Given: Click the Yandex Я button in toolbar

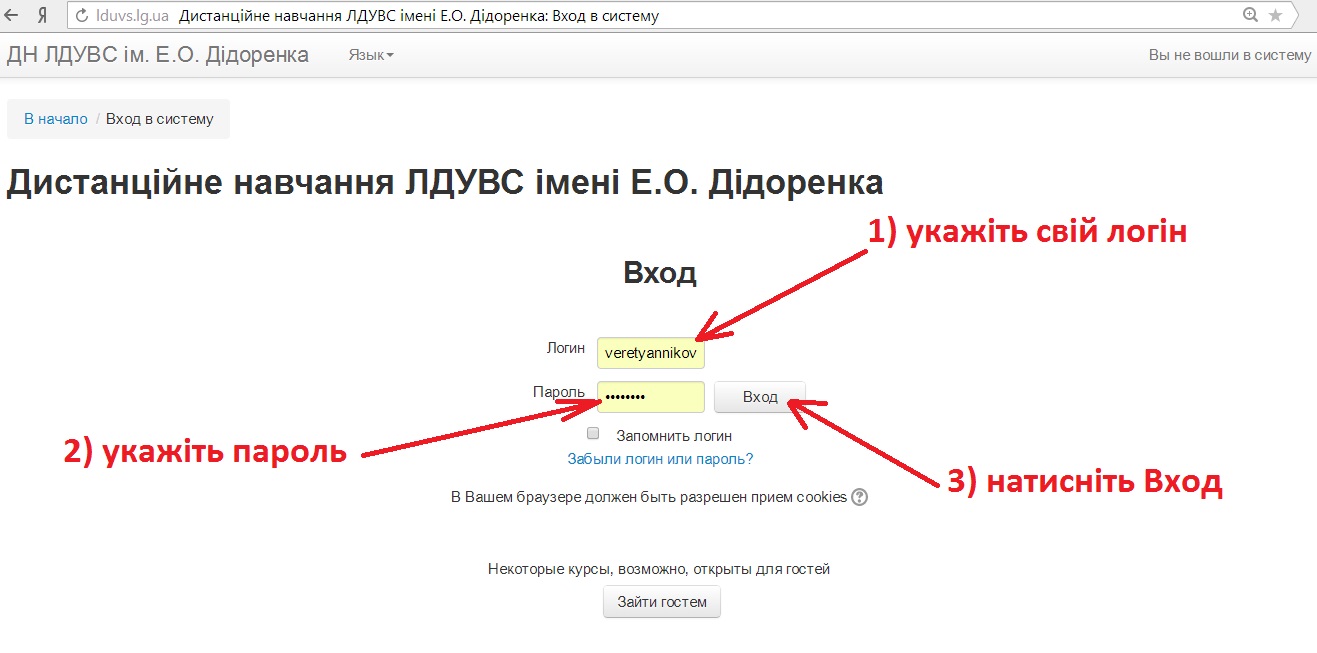Looking at the screenshot, I should (x=42, y=15).
